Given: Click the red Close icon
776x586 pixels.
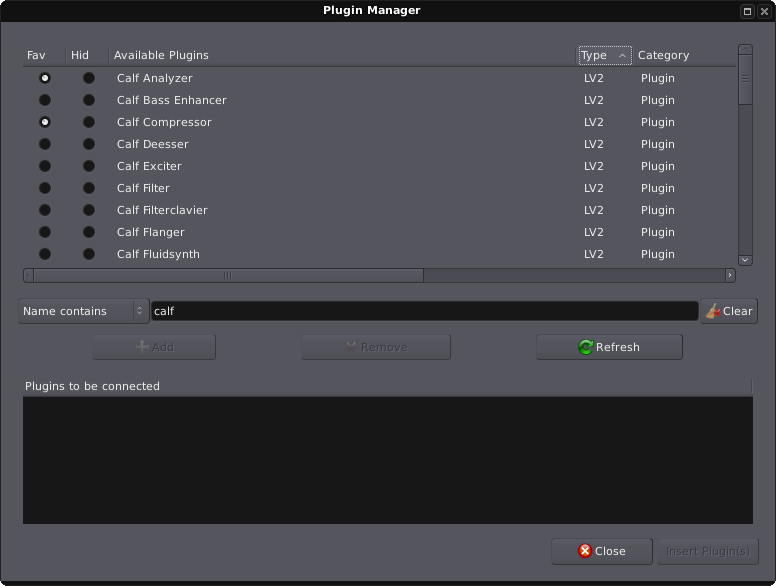Looking at the screenshot, I should [x=585, y=551].
